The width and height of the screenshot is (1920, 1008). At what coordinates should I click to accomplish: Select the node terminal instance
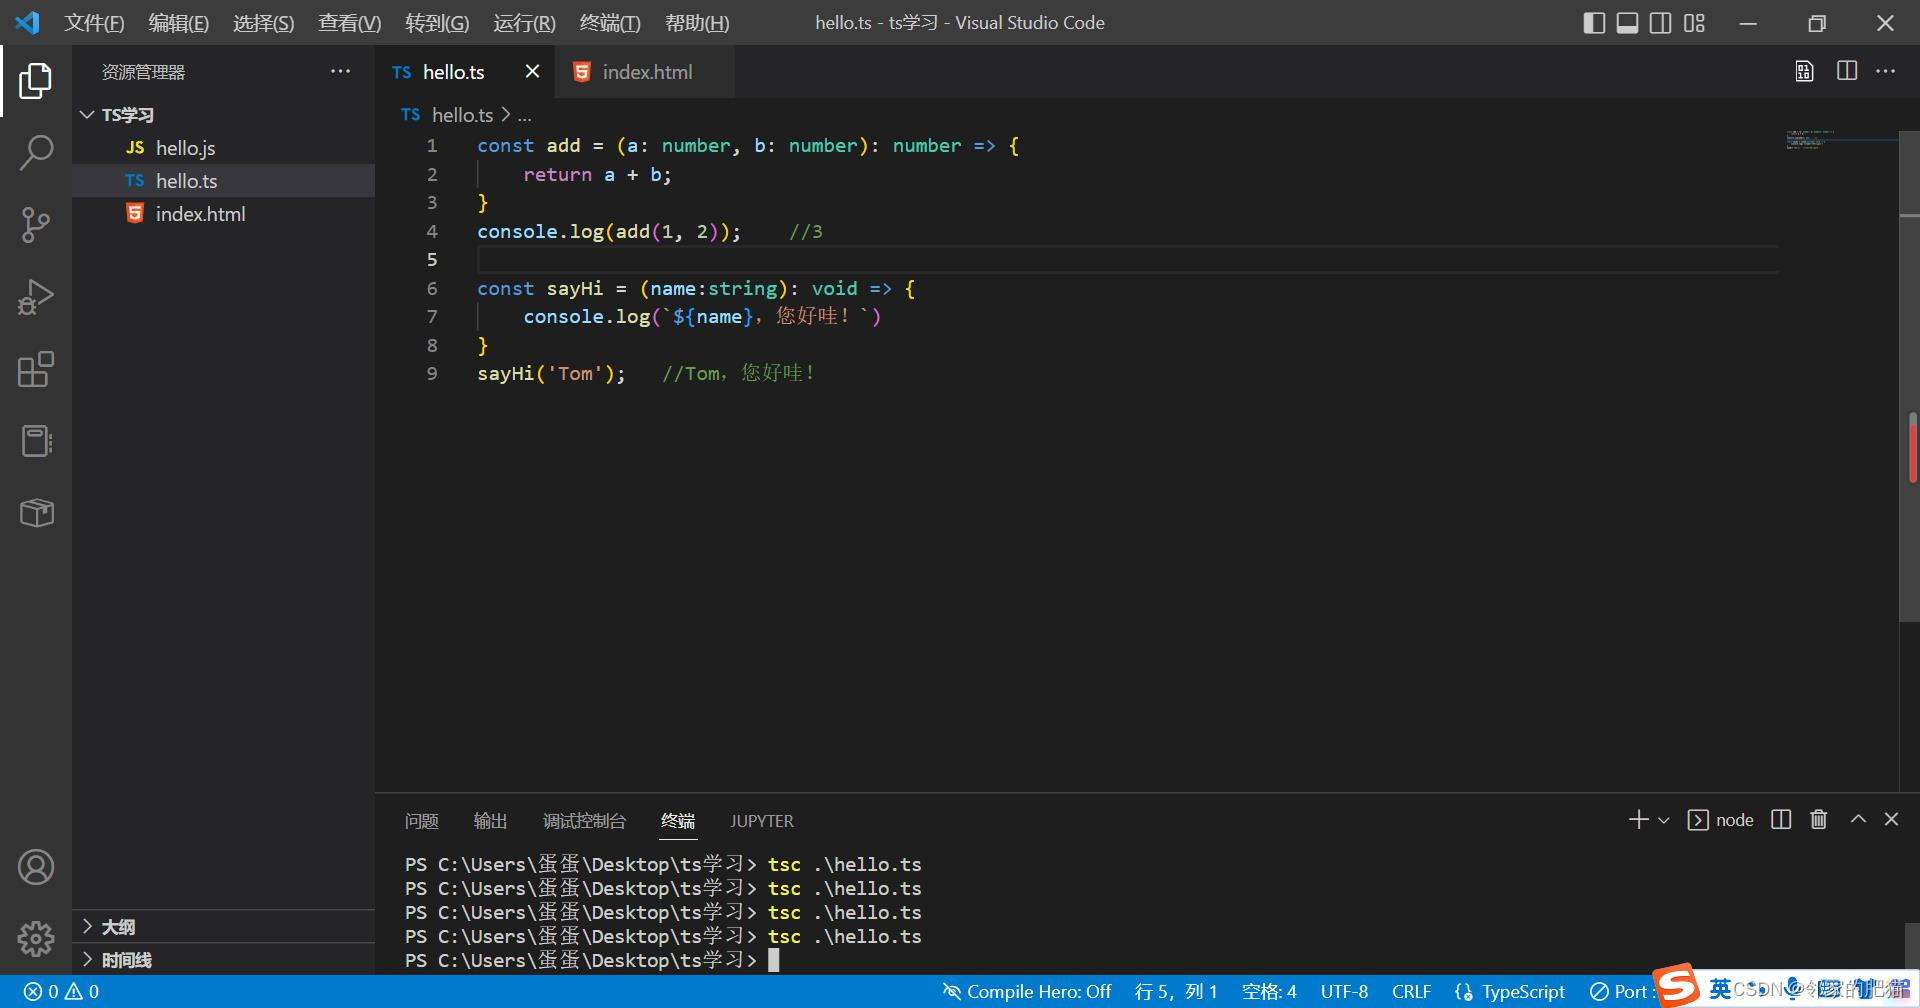pos(1720,820)
